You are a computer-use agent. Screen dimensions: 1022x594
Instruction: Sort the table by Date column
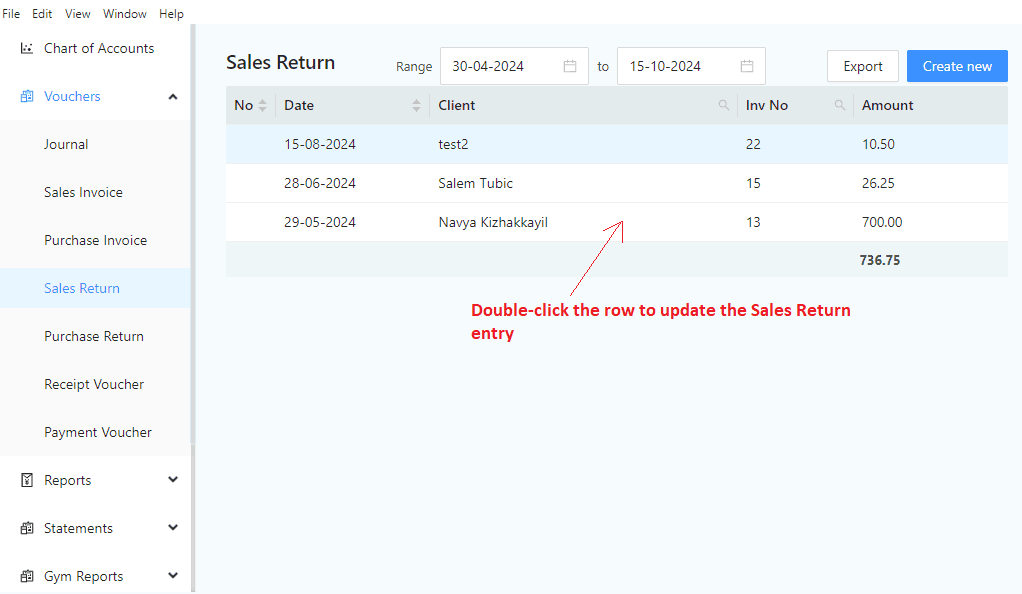(416, 106)
